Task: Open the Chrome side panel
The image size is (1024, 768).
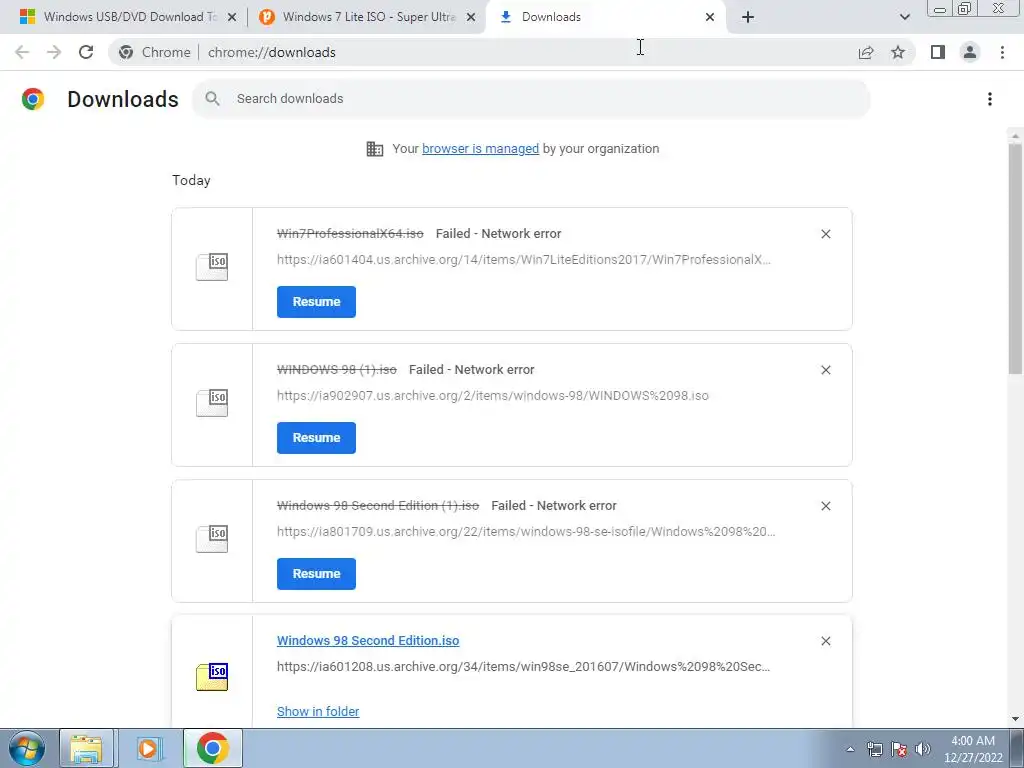Action: tap(938, 52)
